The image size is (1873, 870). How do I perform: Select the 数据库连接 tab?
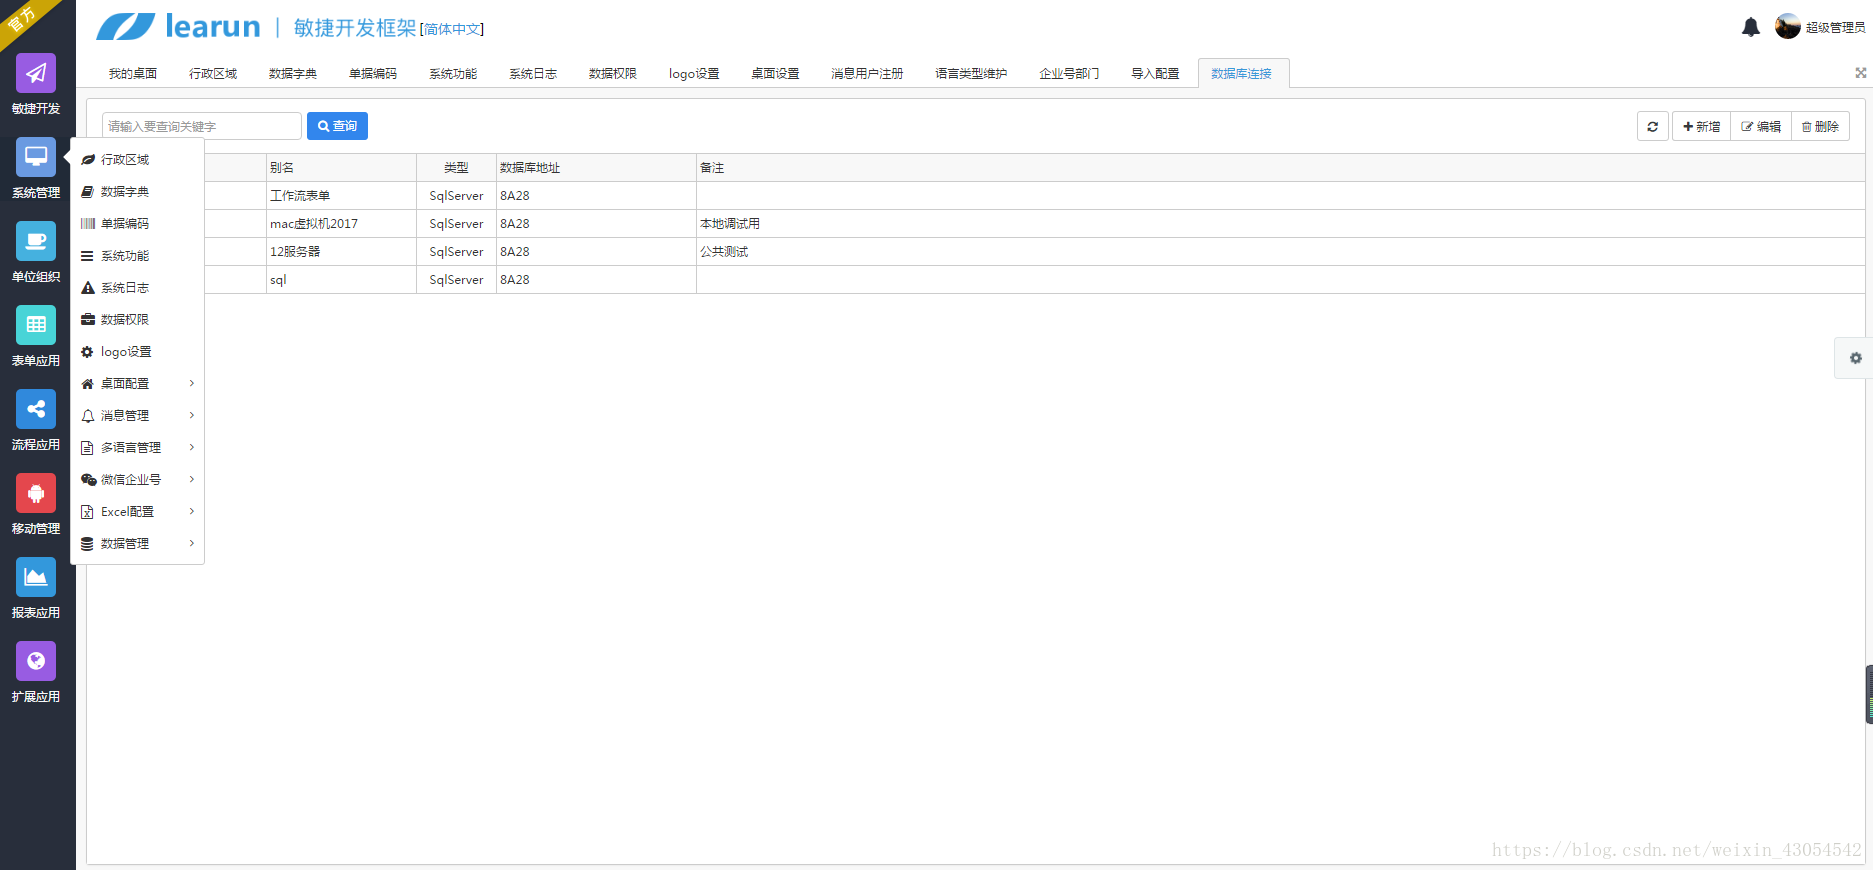point(1243,73)
